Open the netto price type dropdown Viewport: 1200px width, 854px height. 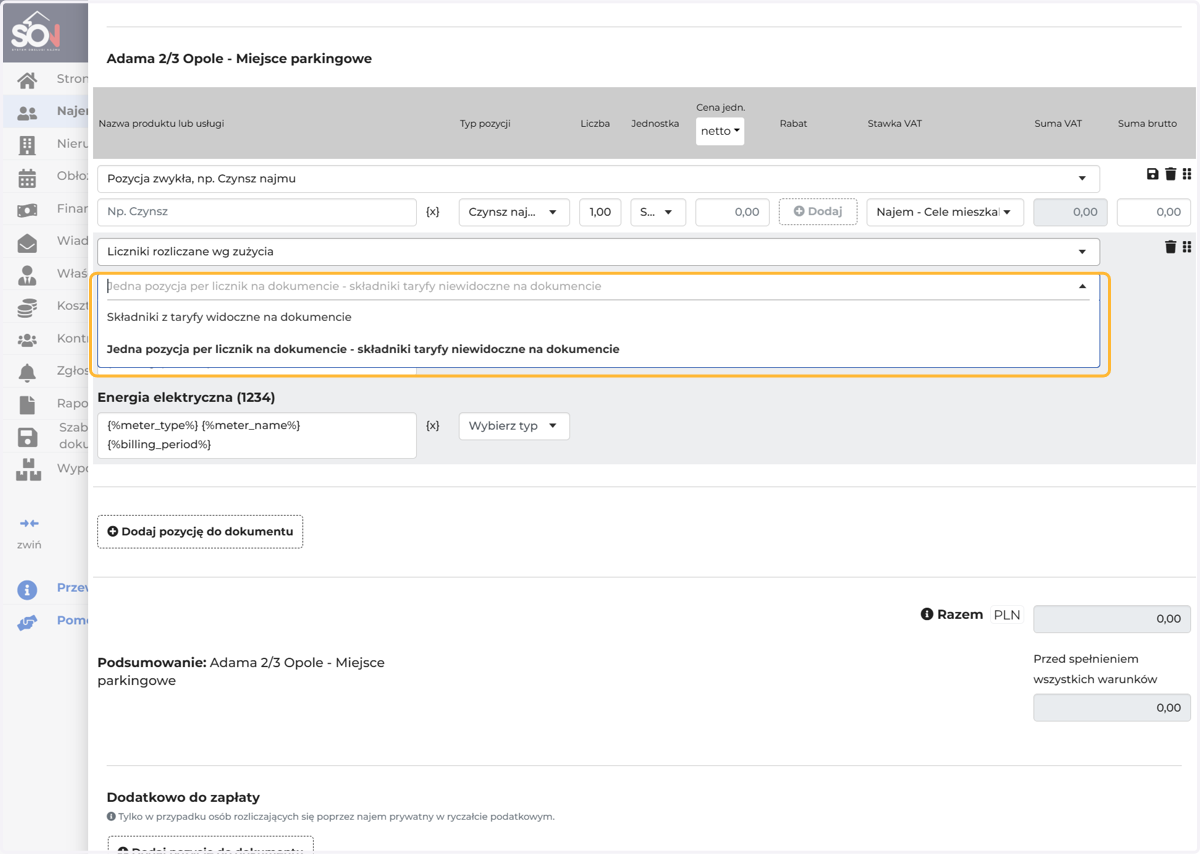[x=720, y=131]
